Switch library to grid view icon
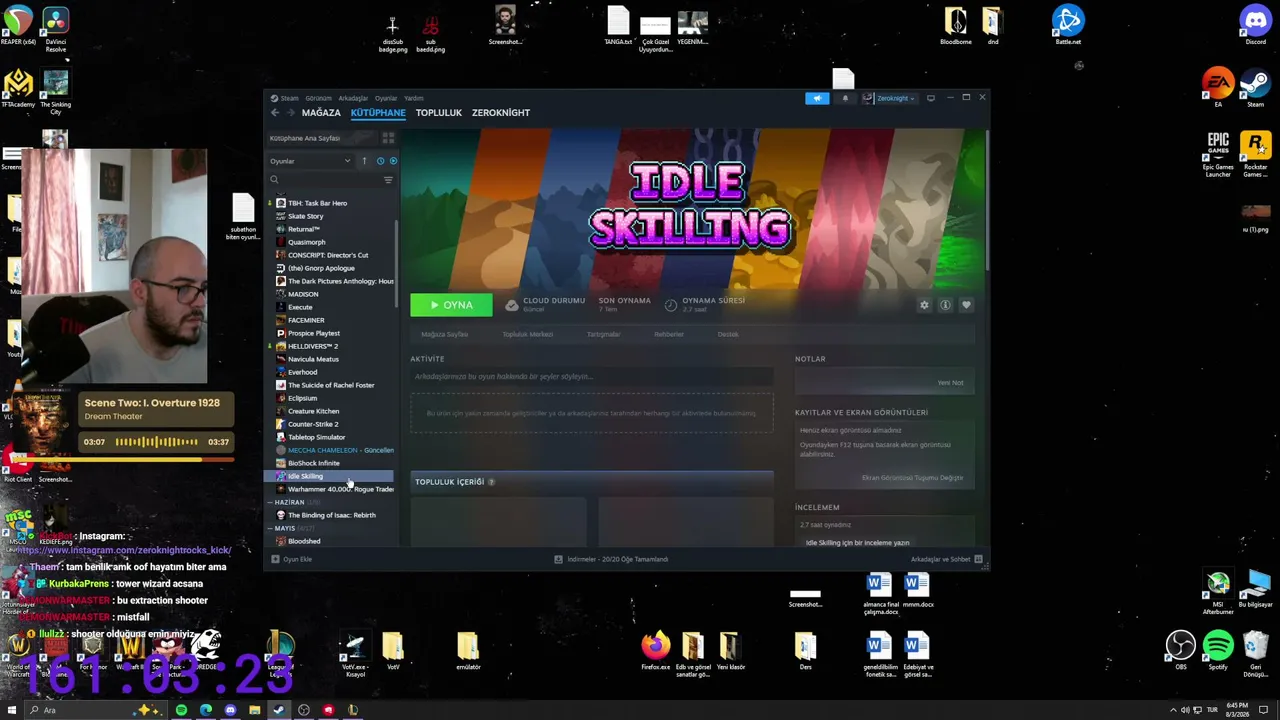The height and width of the screenshot is (720, 1280). point(388,138)
